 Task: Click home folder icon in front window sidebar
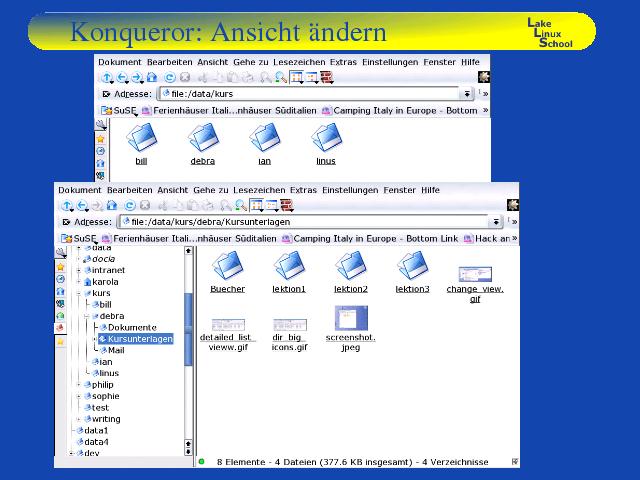[60, 291]
